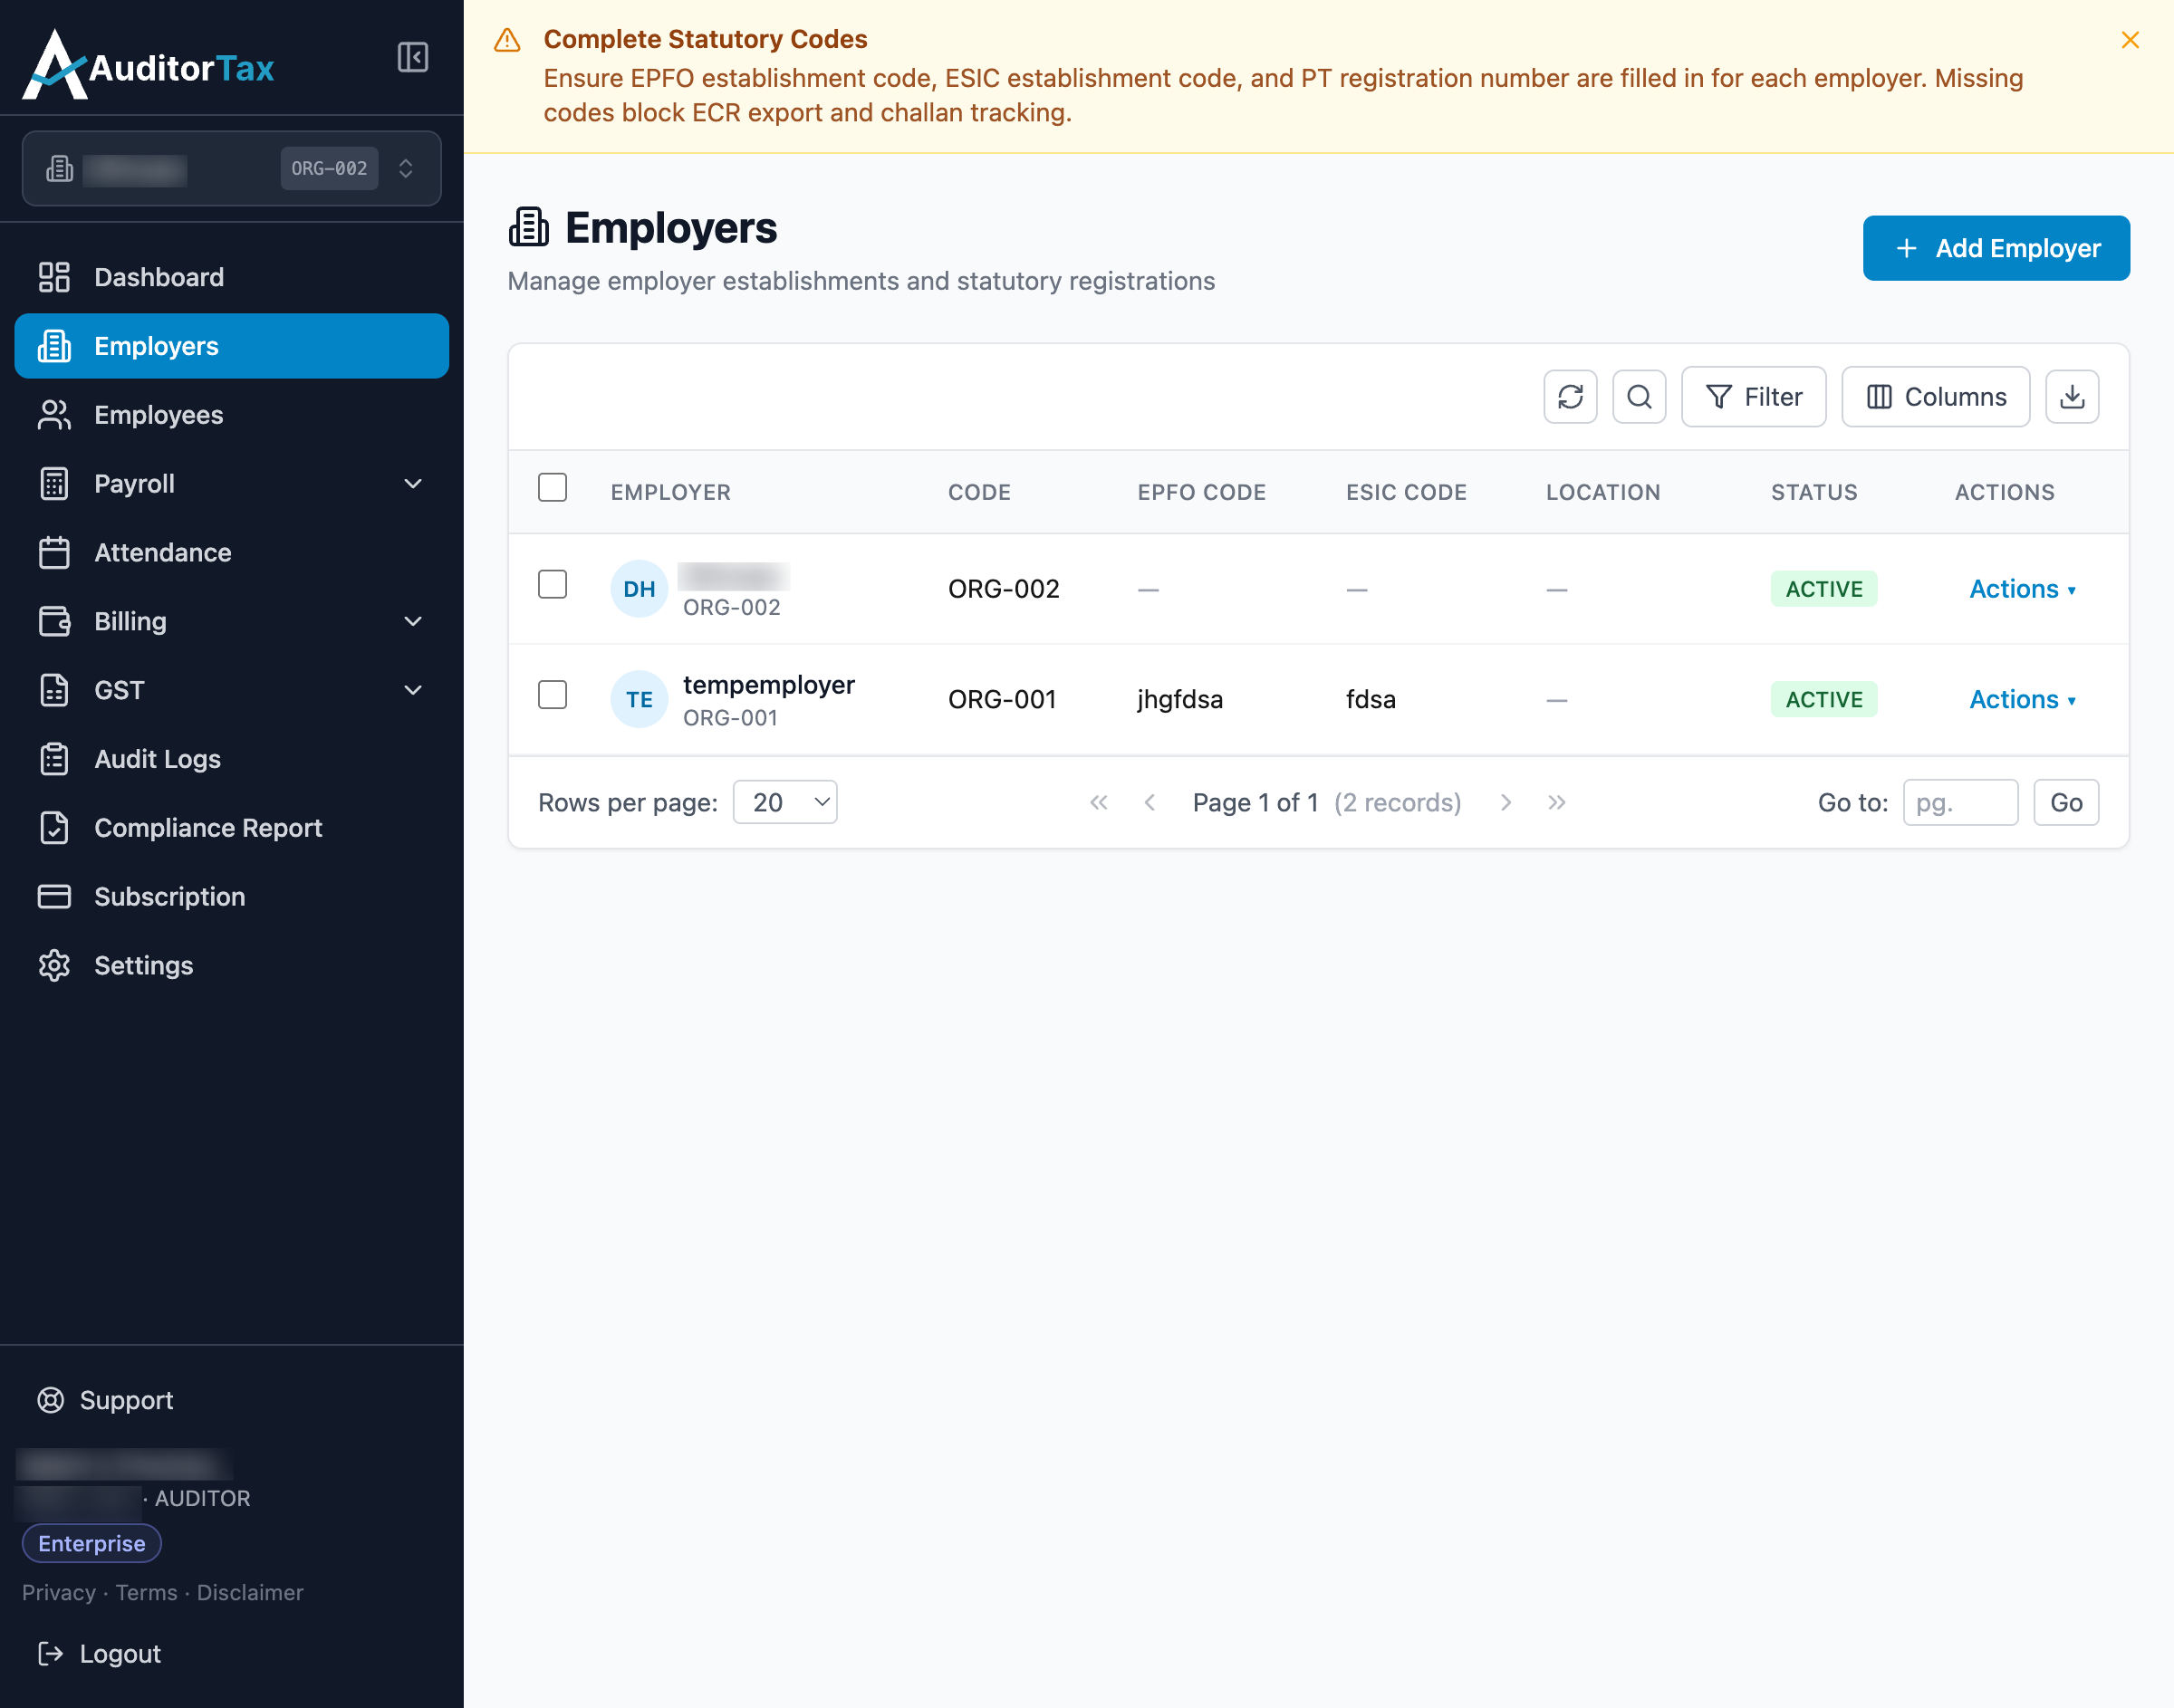Click the refresh table icon
The width and height of the screenshot is (2174, 1708).
click(1570, 397)
